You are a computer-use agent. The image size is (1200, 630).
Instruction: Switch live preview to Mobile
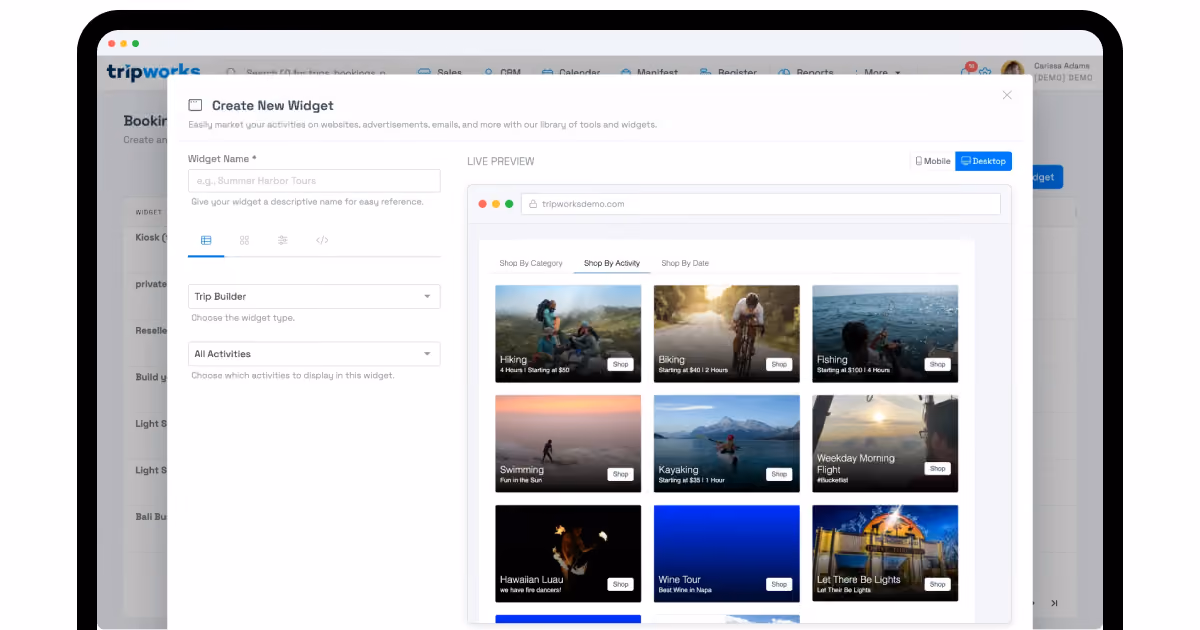pos(933,161)
